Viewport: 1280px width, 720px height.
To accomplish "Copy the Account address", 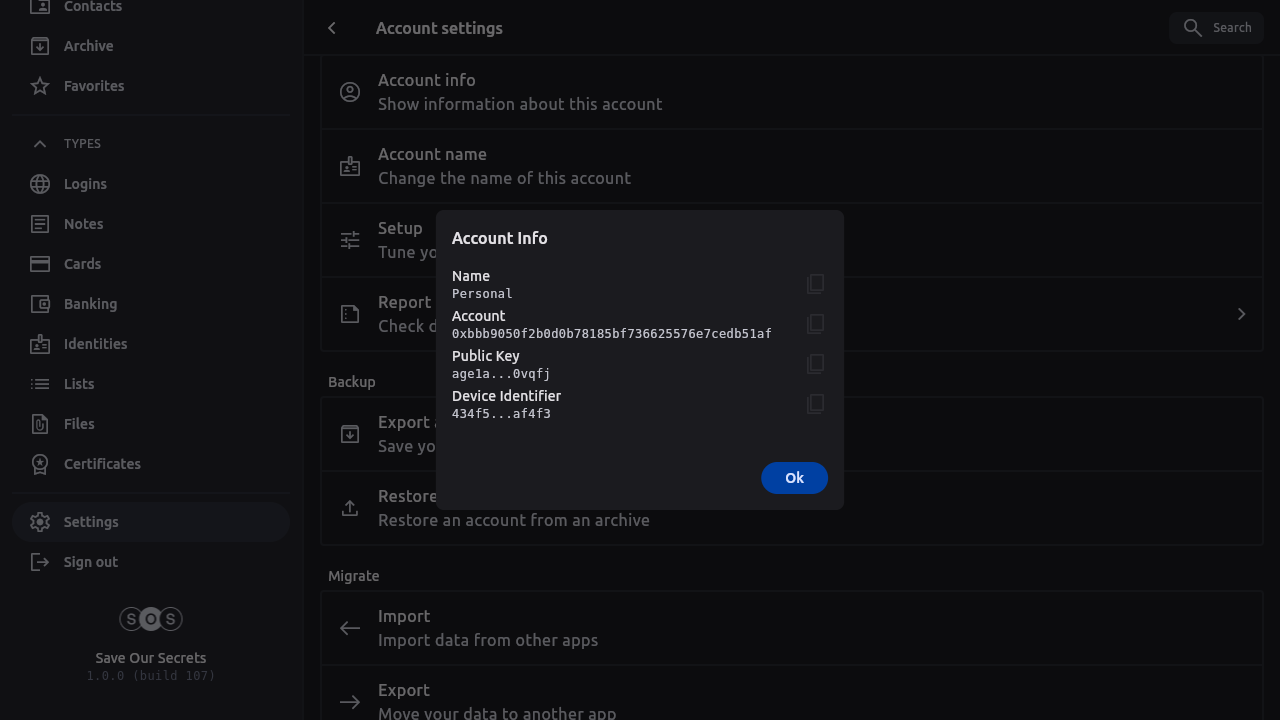I will click(x=815, y=324).
